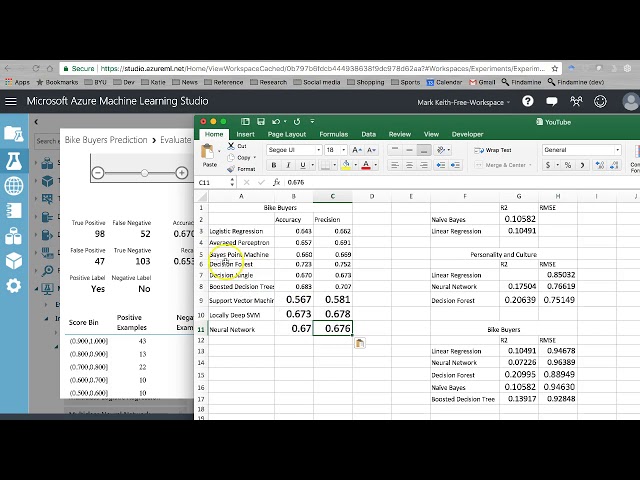Open Fill Color dropdown arrow
Image resolution: width=640 pixels, height=480 pixels.
(356, 165)
